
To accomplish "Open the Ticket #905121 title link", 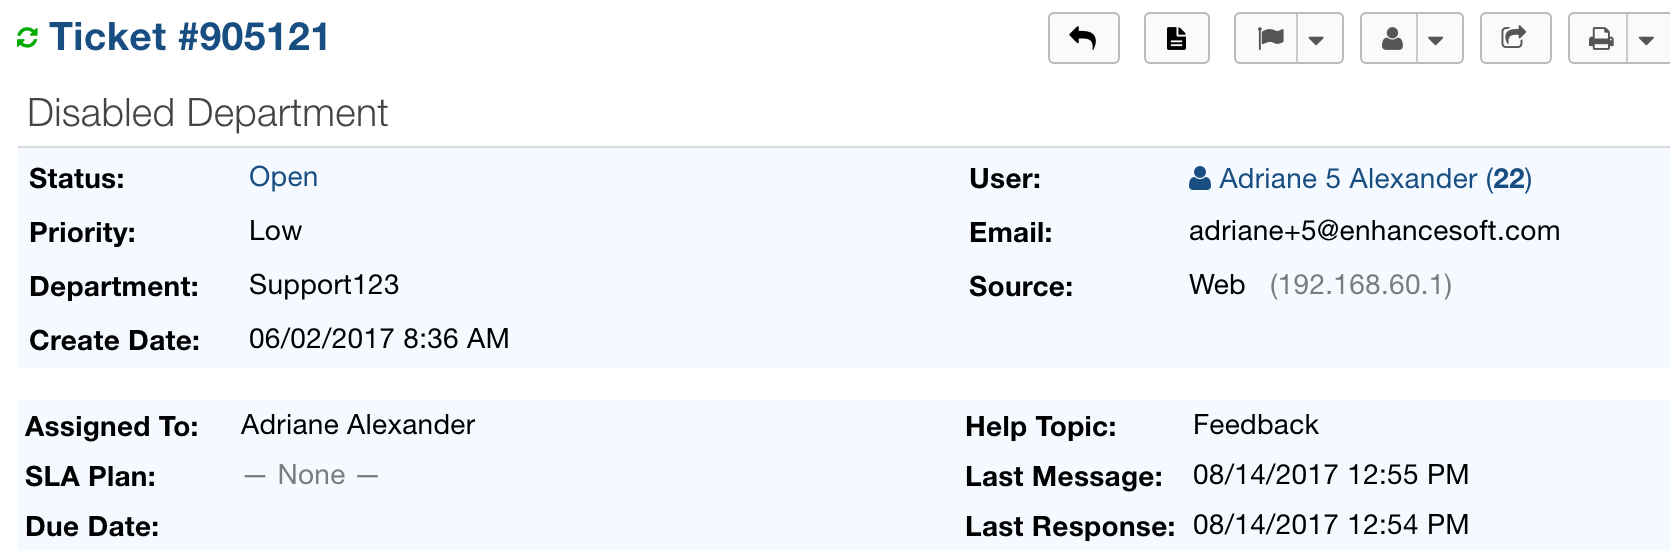I will (x=189, y=38).
